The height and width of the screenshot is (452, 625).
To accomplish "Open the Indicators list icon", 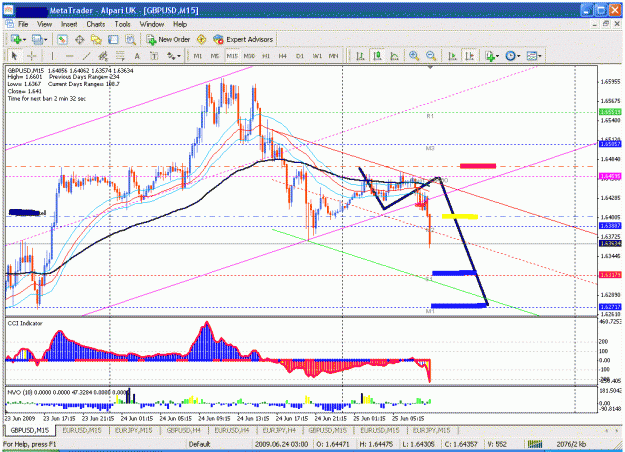I will click(490, 56).
